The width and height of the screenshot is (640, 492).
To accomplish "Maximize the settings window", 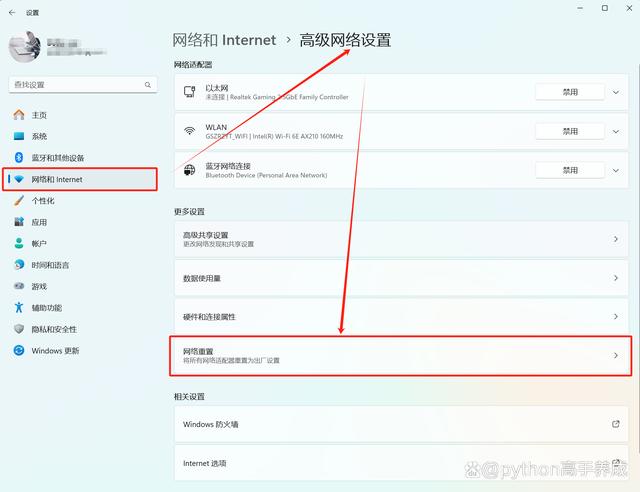I will [605, 8].
